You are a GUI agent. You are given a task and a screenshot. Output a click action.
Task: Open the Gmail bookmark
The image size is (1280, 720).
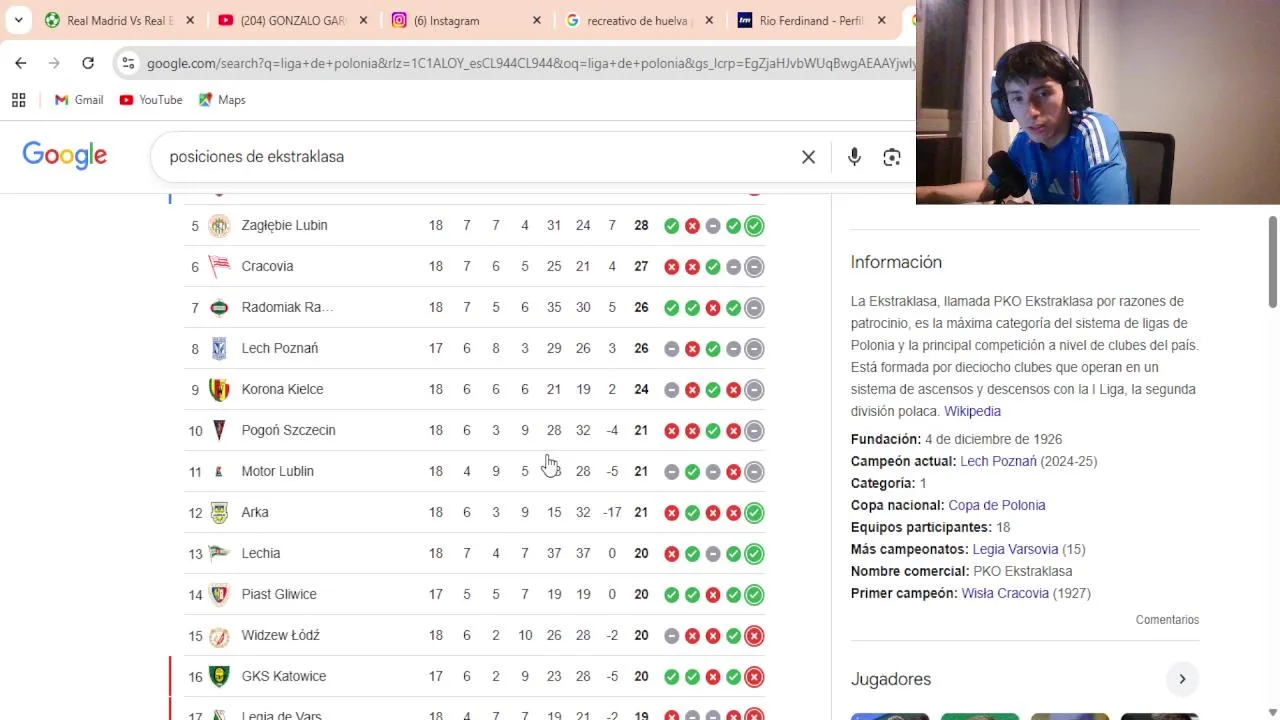pyautogui.click(x=79, y=100)
